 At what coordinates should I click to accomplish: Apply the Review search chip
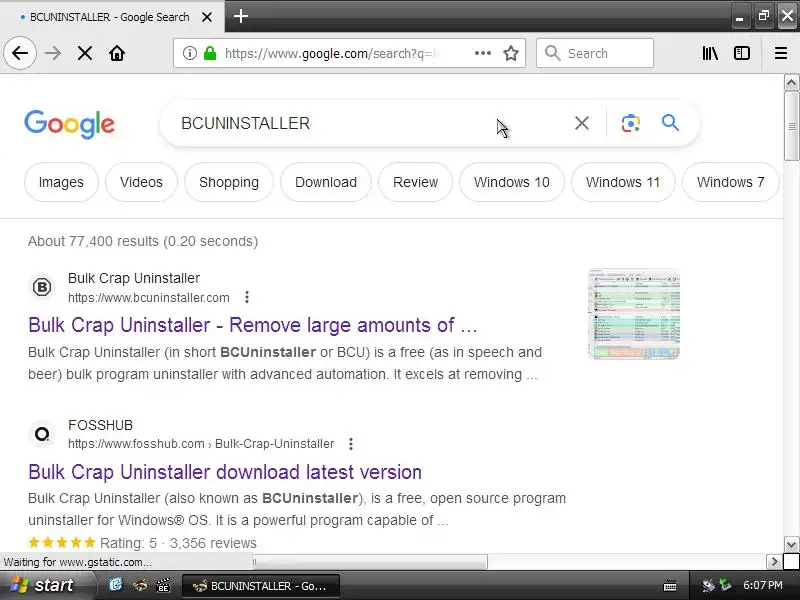[x=415, y=182]
